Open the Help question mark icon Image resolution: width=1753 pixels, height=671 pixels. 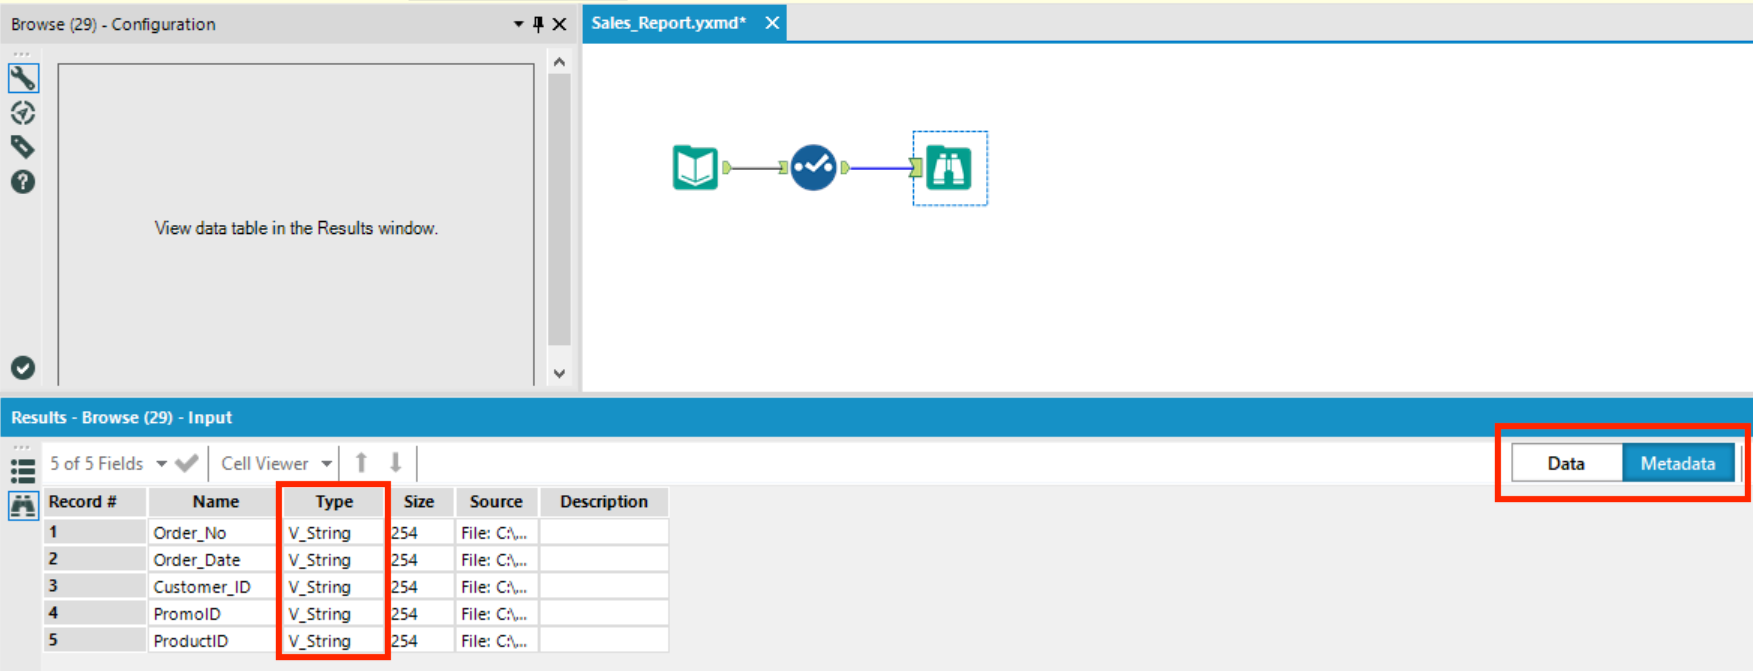tap(23, 182)
